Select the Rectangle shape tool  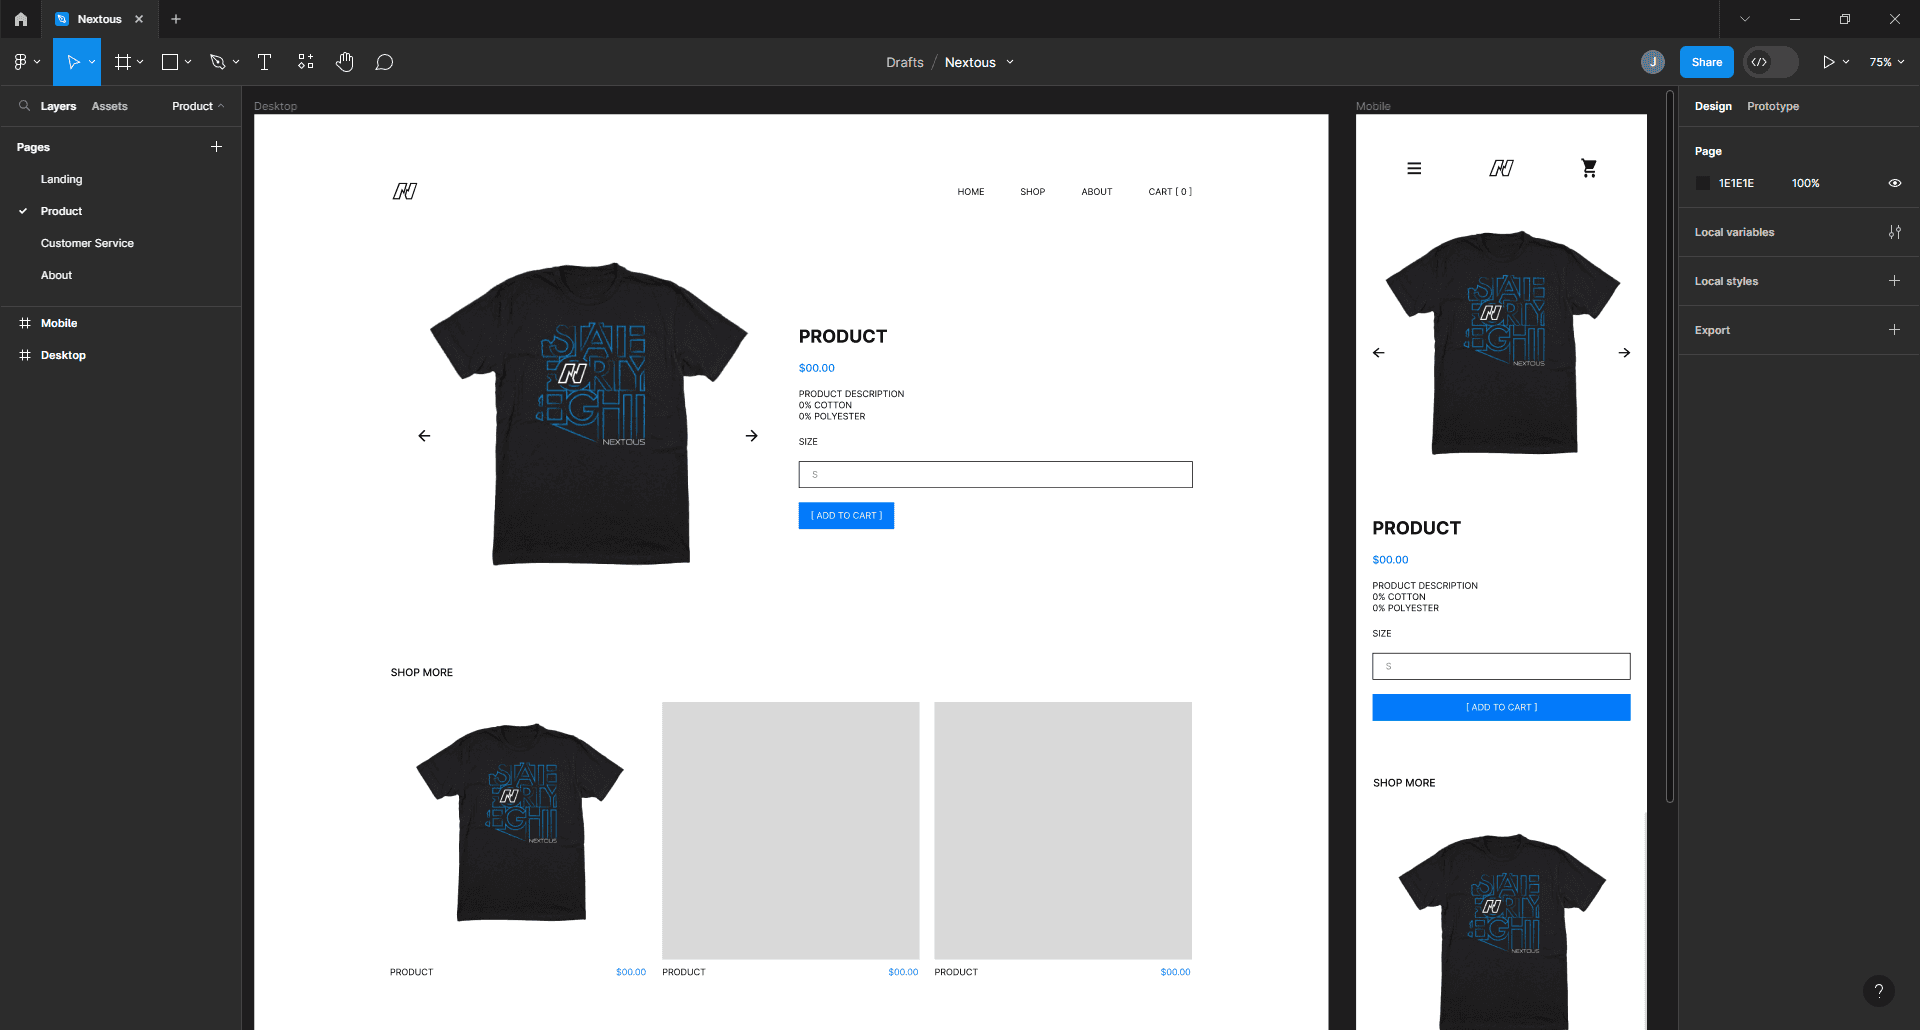tap(170, 62)
